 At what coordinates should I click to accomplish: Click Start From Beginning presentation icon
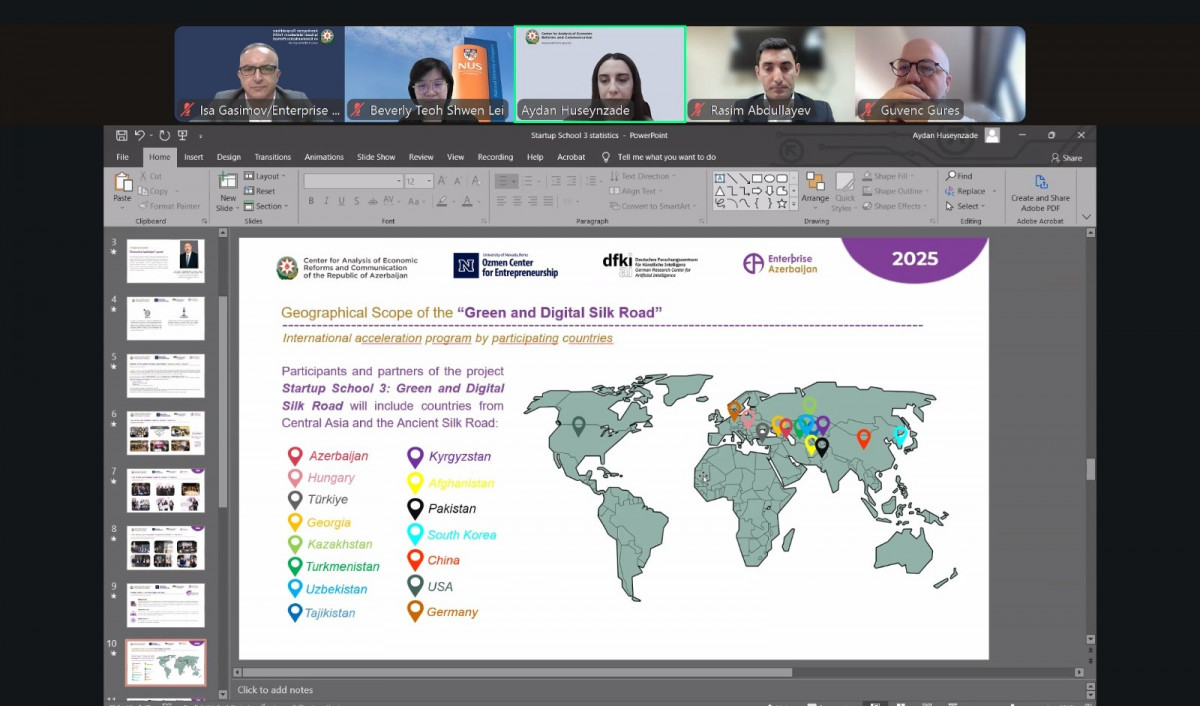[183, 135]
